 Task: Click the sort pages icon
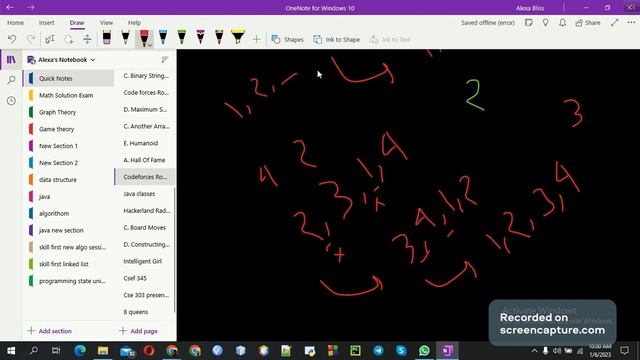164,60
